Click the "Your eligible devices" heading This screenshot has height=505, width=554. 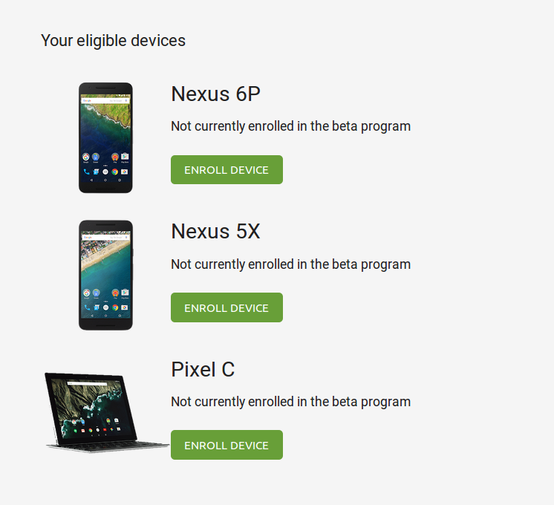[x=113, y=40]
